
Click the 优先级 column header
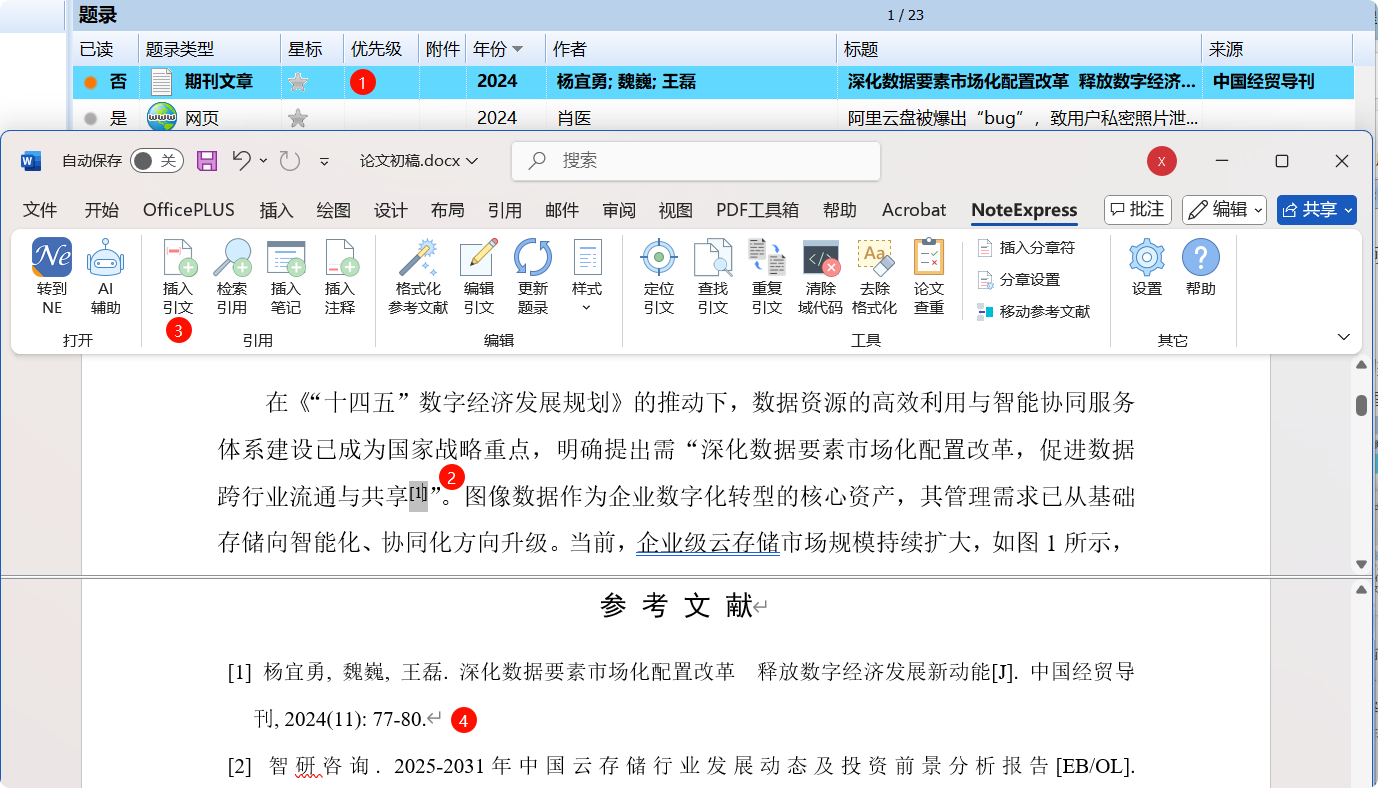(x=382, y=49)
